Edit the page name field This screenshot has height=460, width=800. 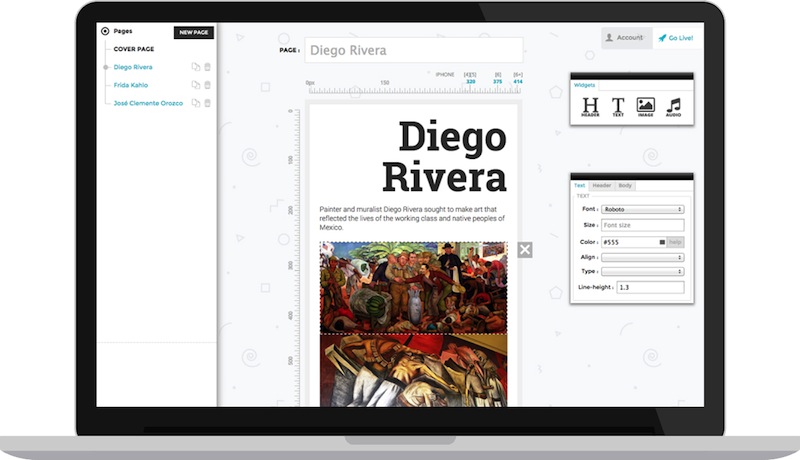point(414,50)
